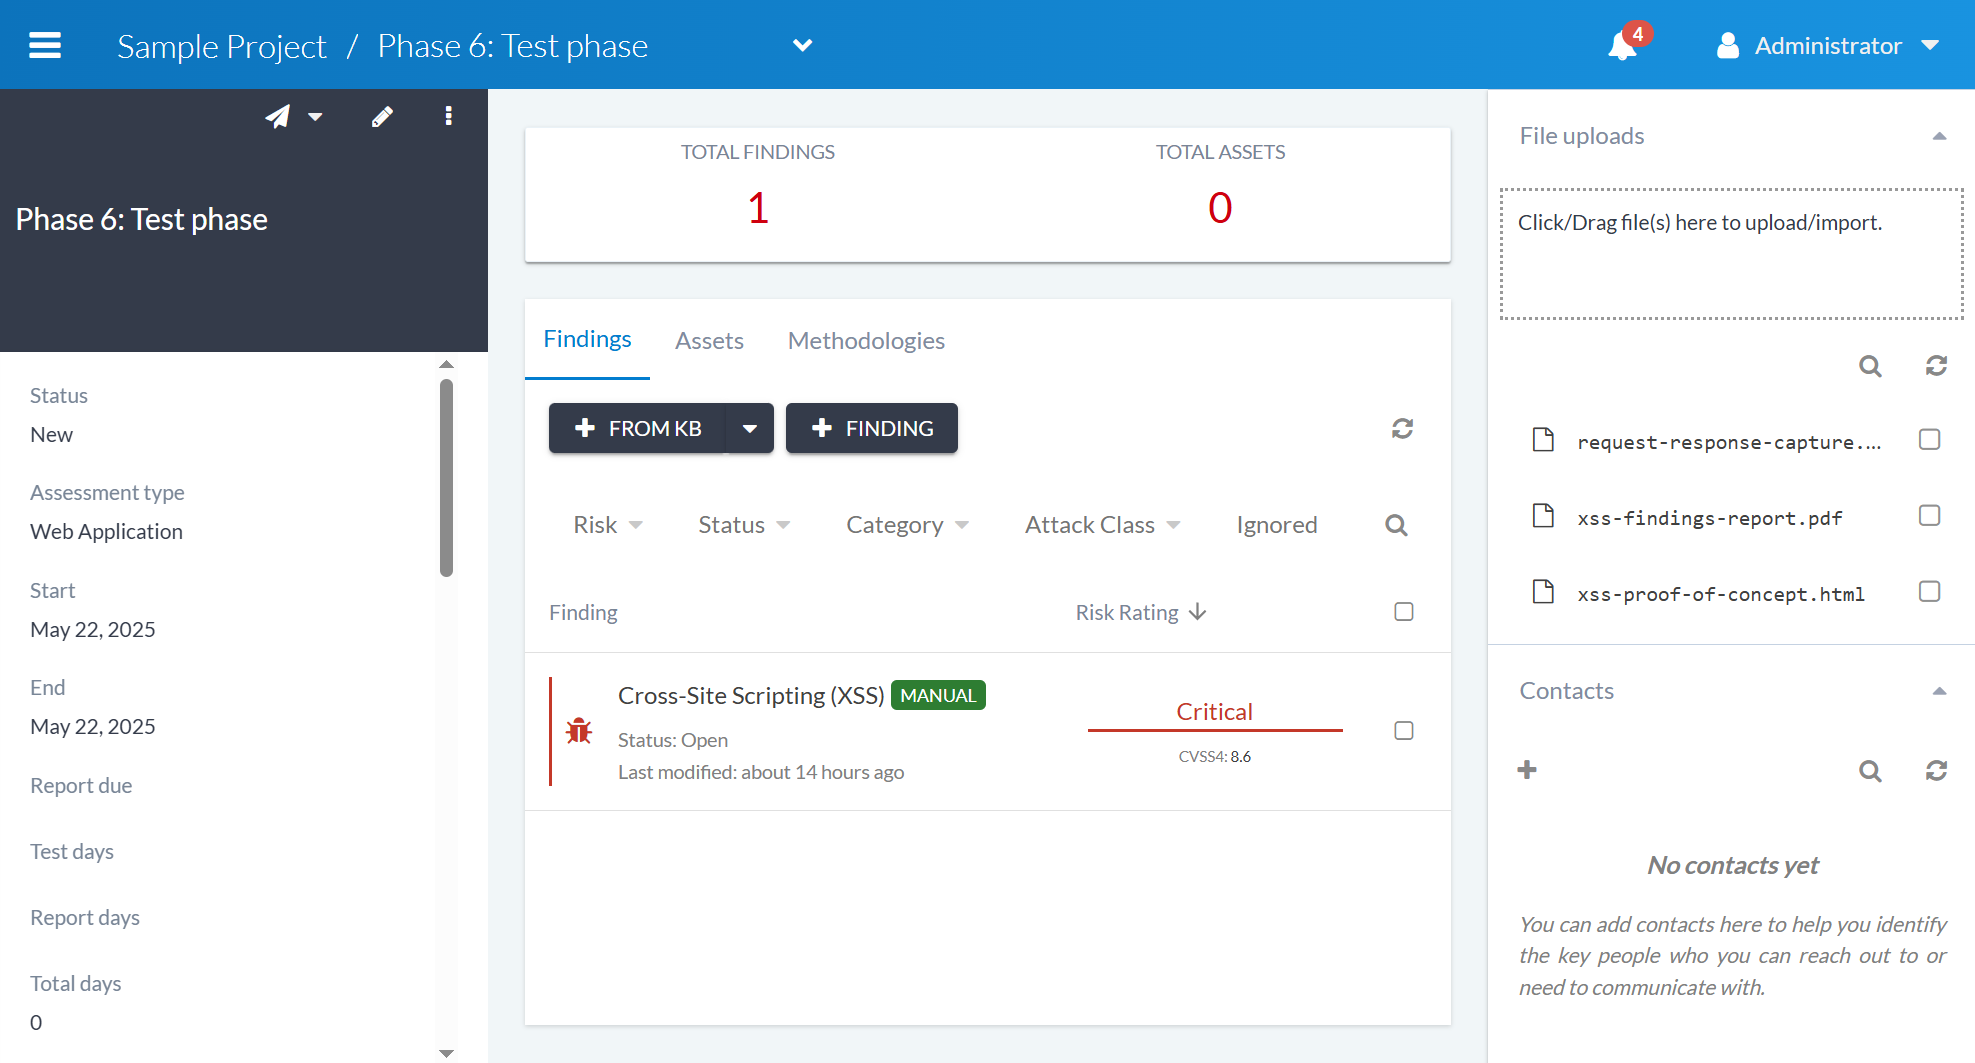Click the add FINDING button
The image size is (1975, 1063).
click(x=871, y=429)
